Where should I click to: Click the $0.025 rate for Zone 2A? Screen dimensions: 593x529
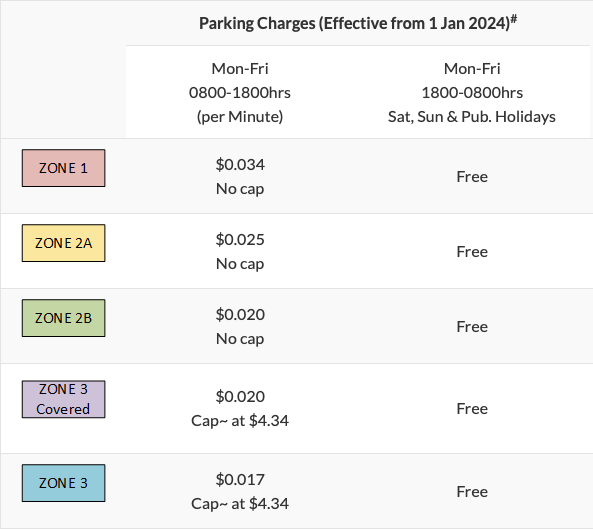(240, 239)
